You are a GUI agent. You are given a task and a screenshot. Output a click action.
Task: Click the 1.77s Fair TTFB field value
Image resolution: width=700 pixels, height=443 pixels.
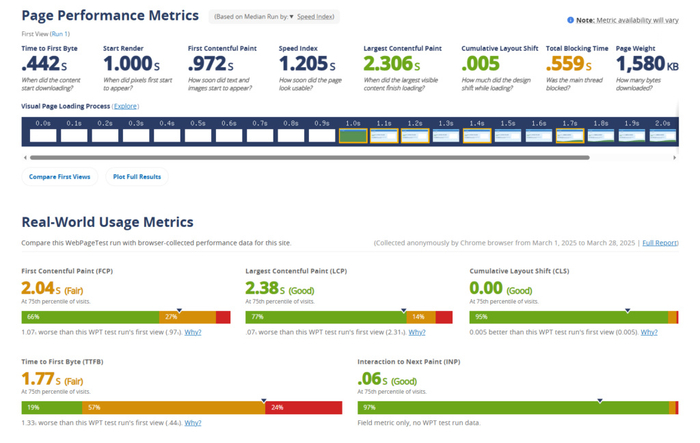coord(52,379)
